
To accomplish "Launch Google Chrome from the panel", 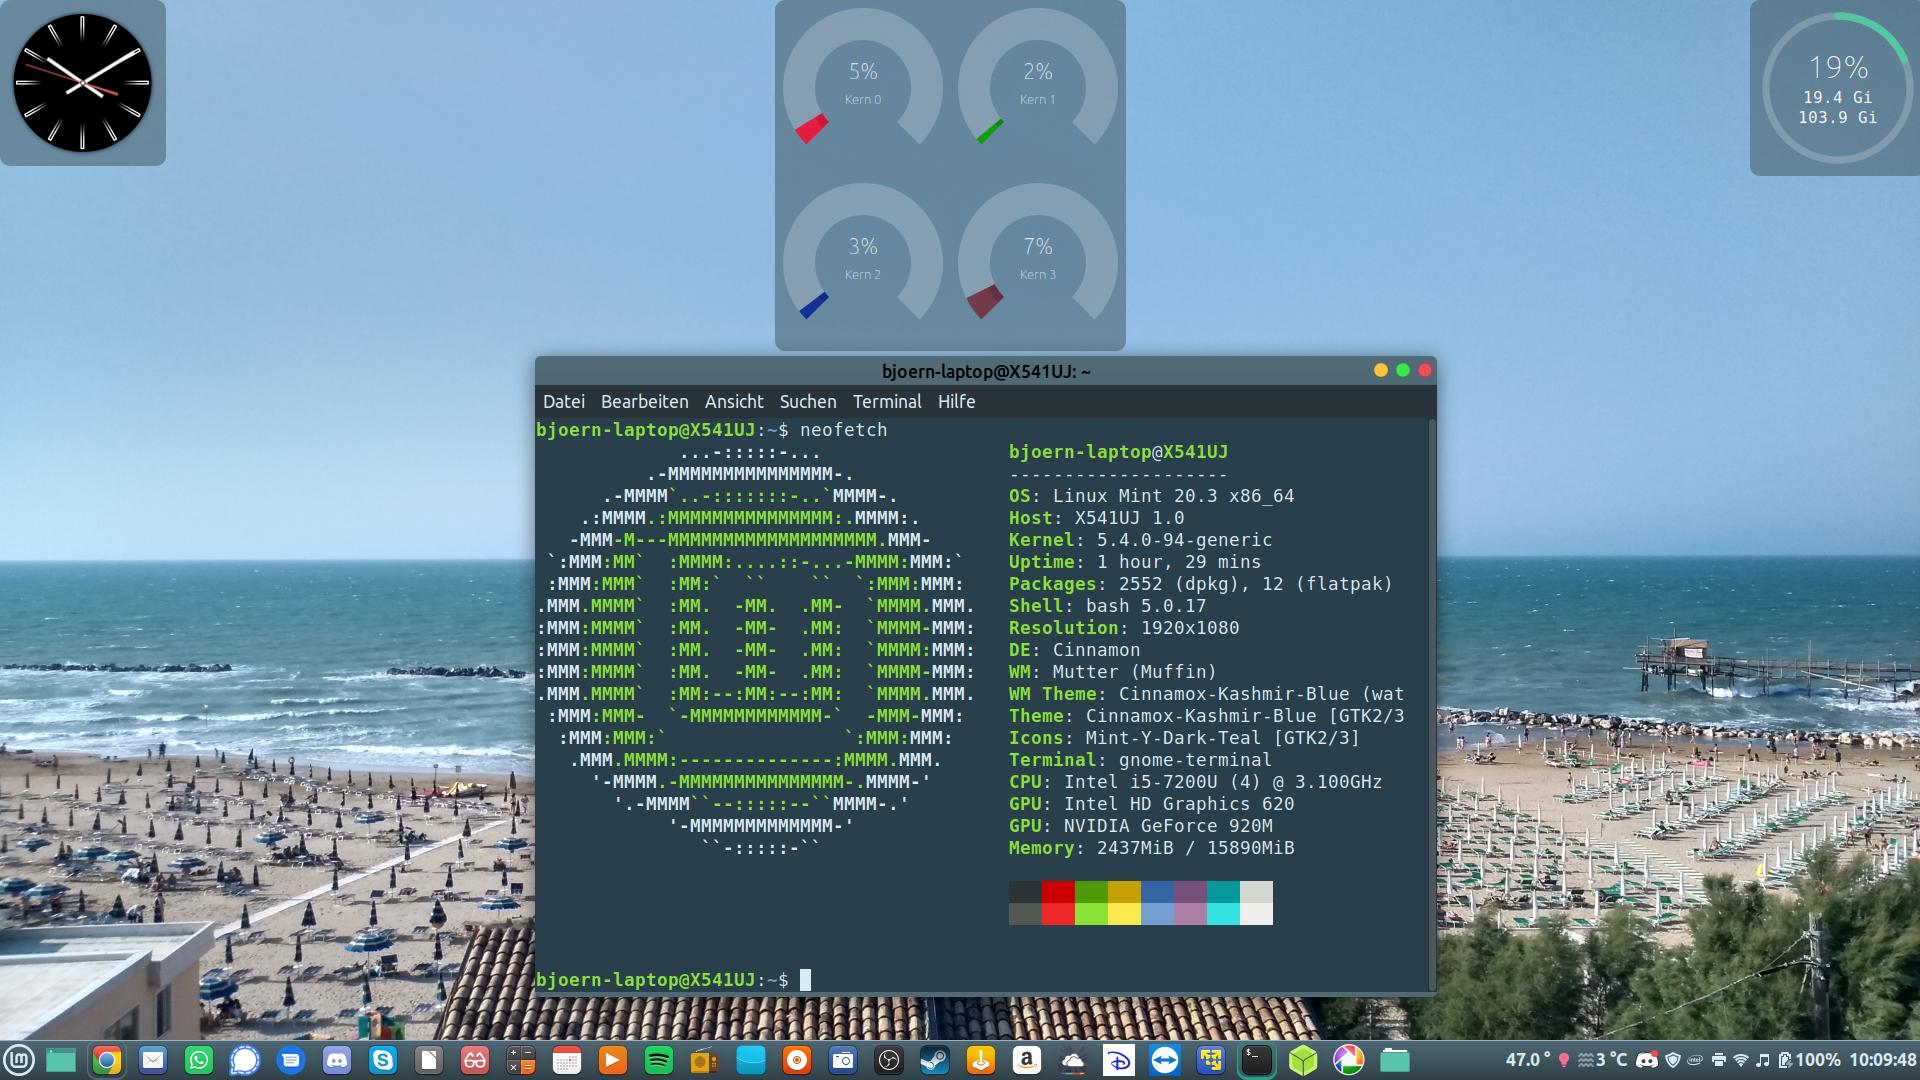I will coord(107,1060).
